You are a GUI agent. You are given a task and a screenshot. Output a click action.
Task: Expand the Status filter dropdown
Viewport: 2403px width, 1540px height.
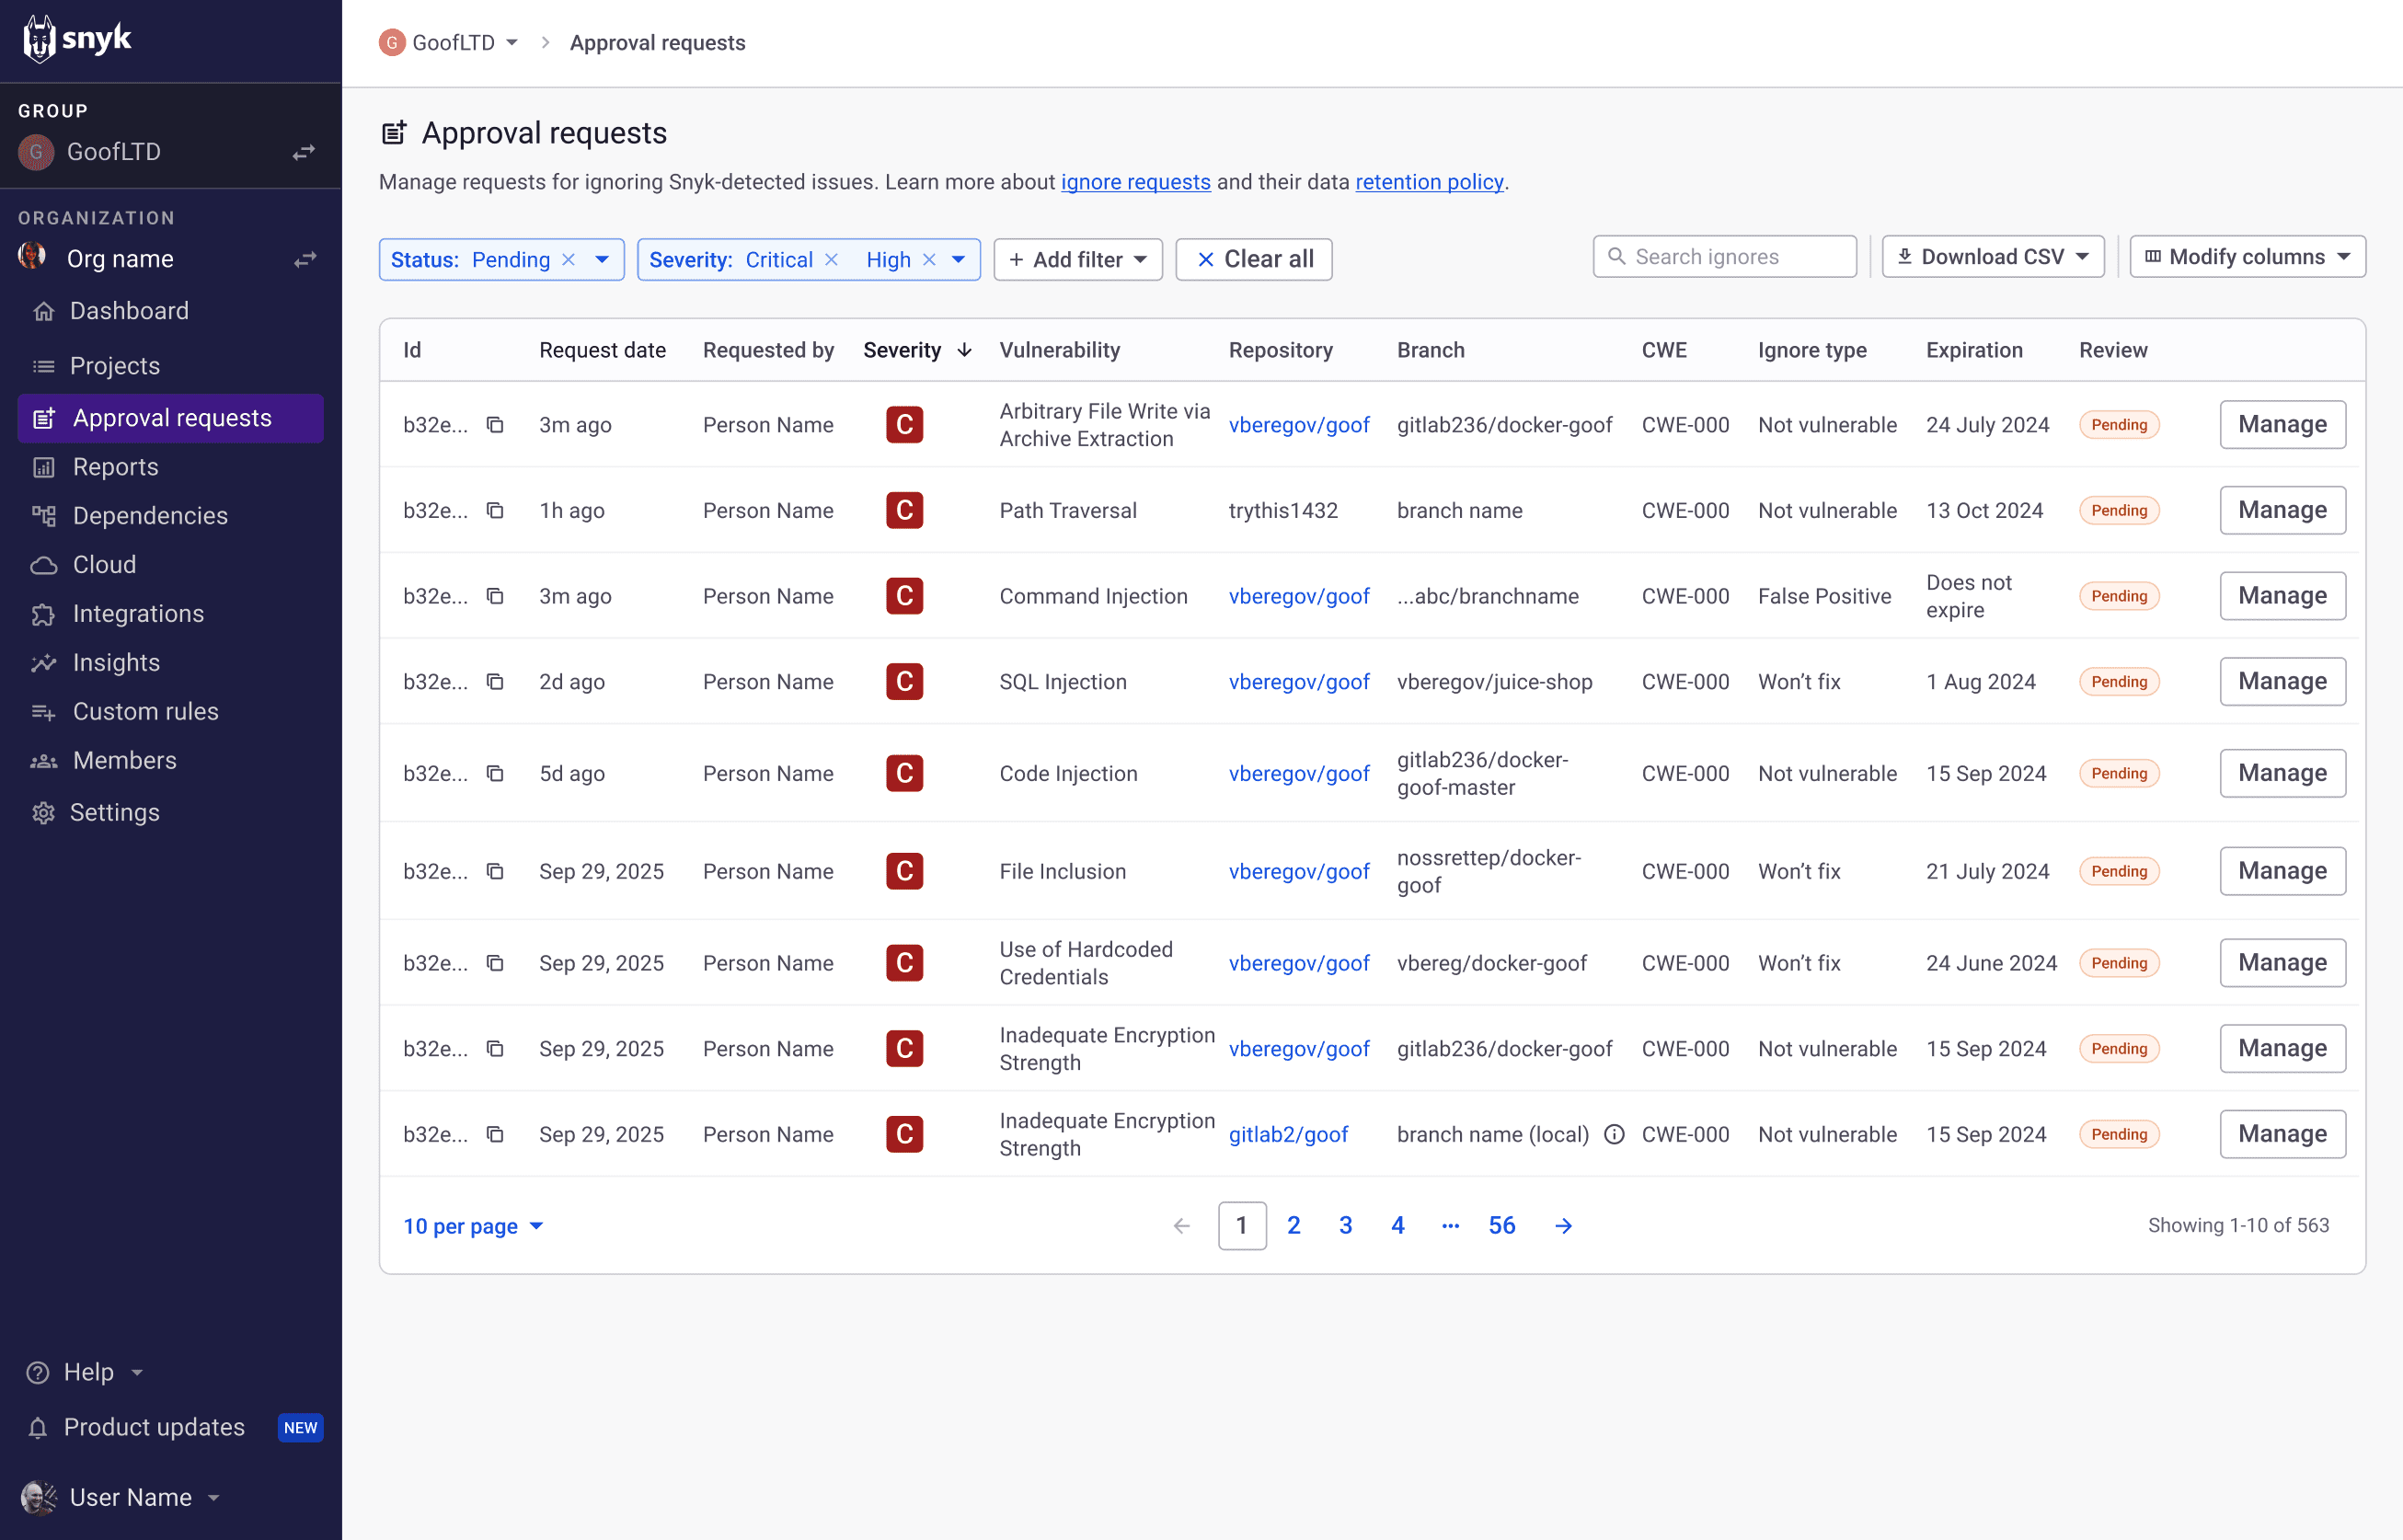602,259
